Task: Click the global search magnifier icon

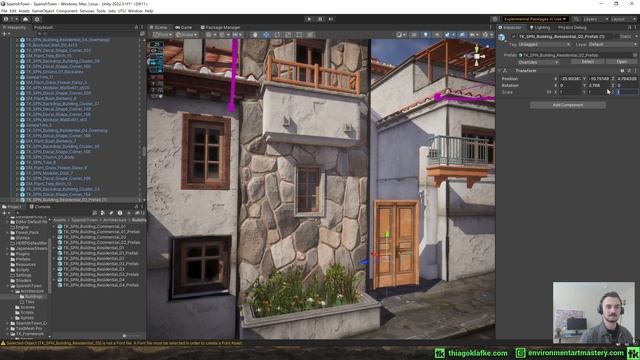Action: coord(576,19)
